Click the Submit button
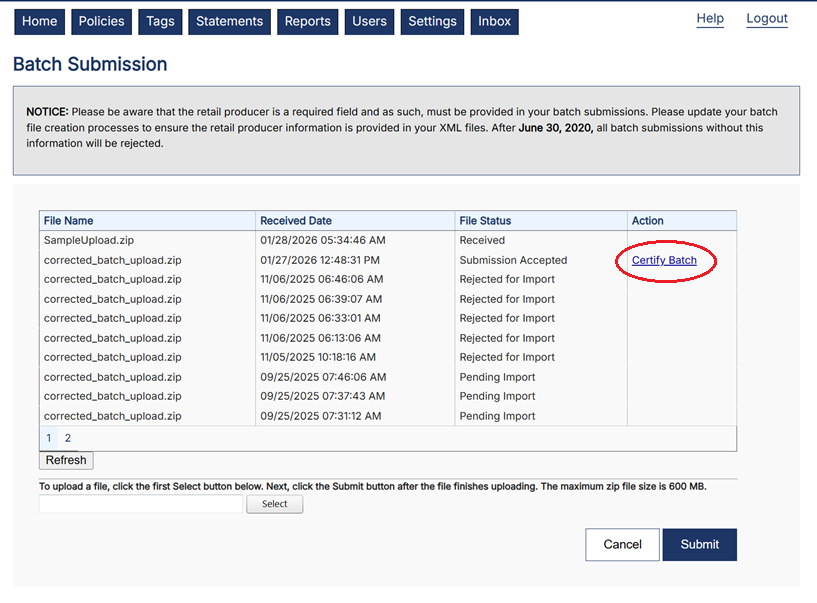This screenshot has height=603, width=817. tap(700, 545)
